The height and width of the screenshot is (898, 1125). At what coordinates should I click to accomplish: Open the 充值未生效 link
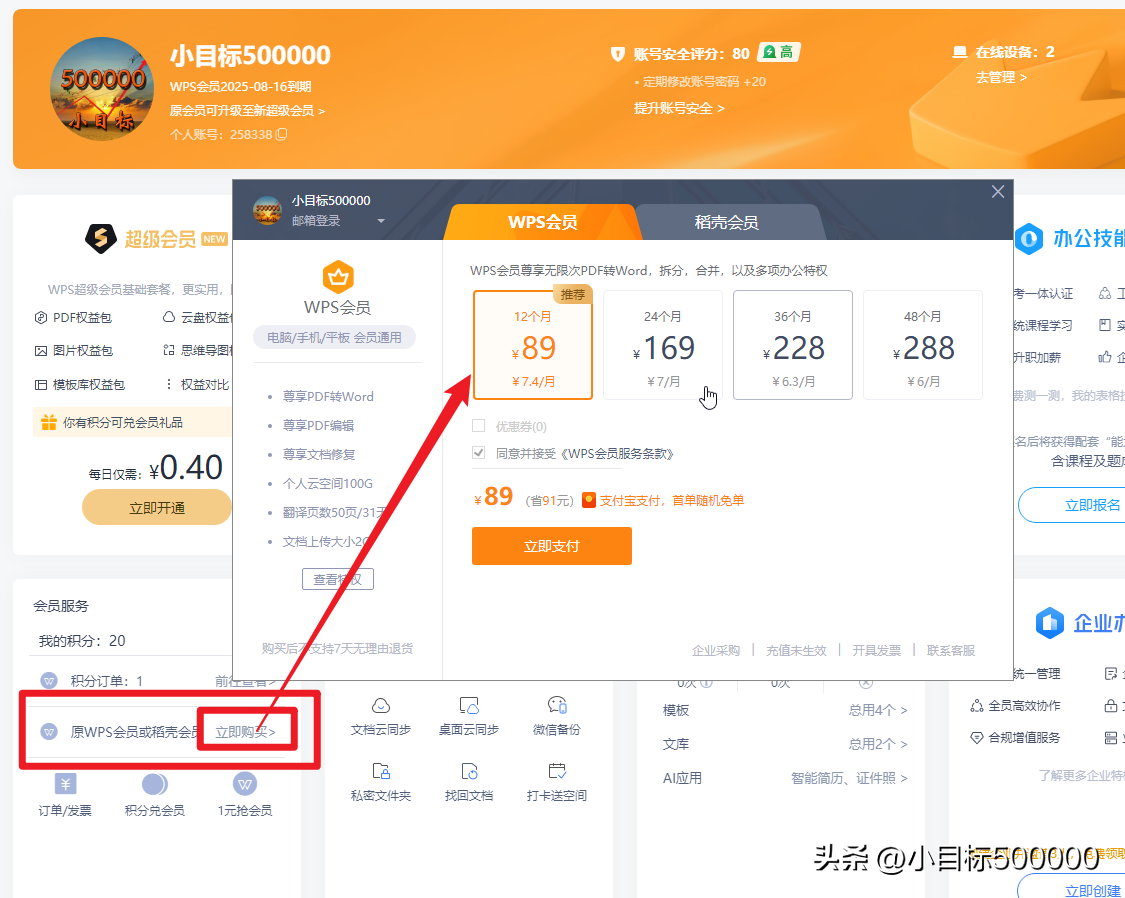tap(796, 651)
